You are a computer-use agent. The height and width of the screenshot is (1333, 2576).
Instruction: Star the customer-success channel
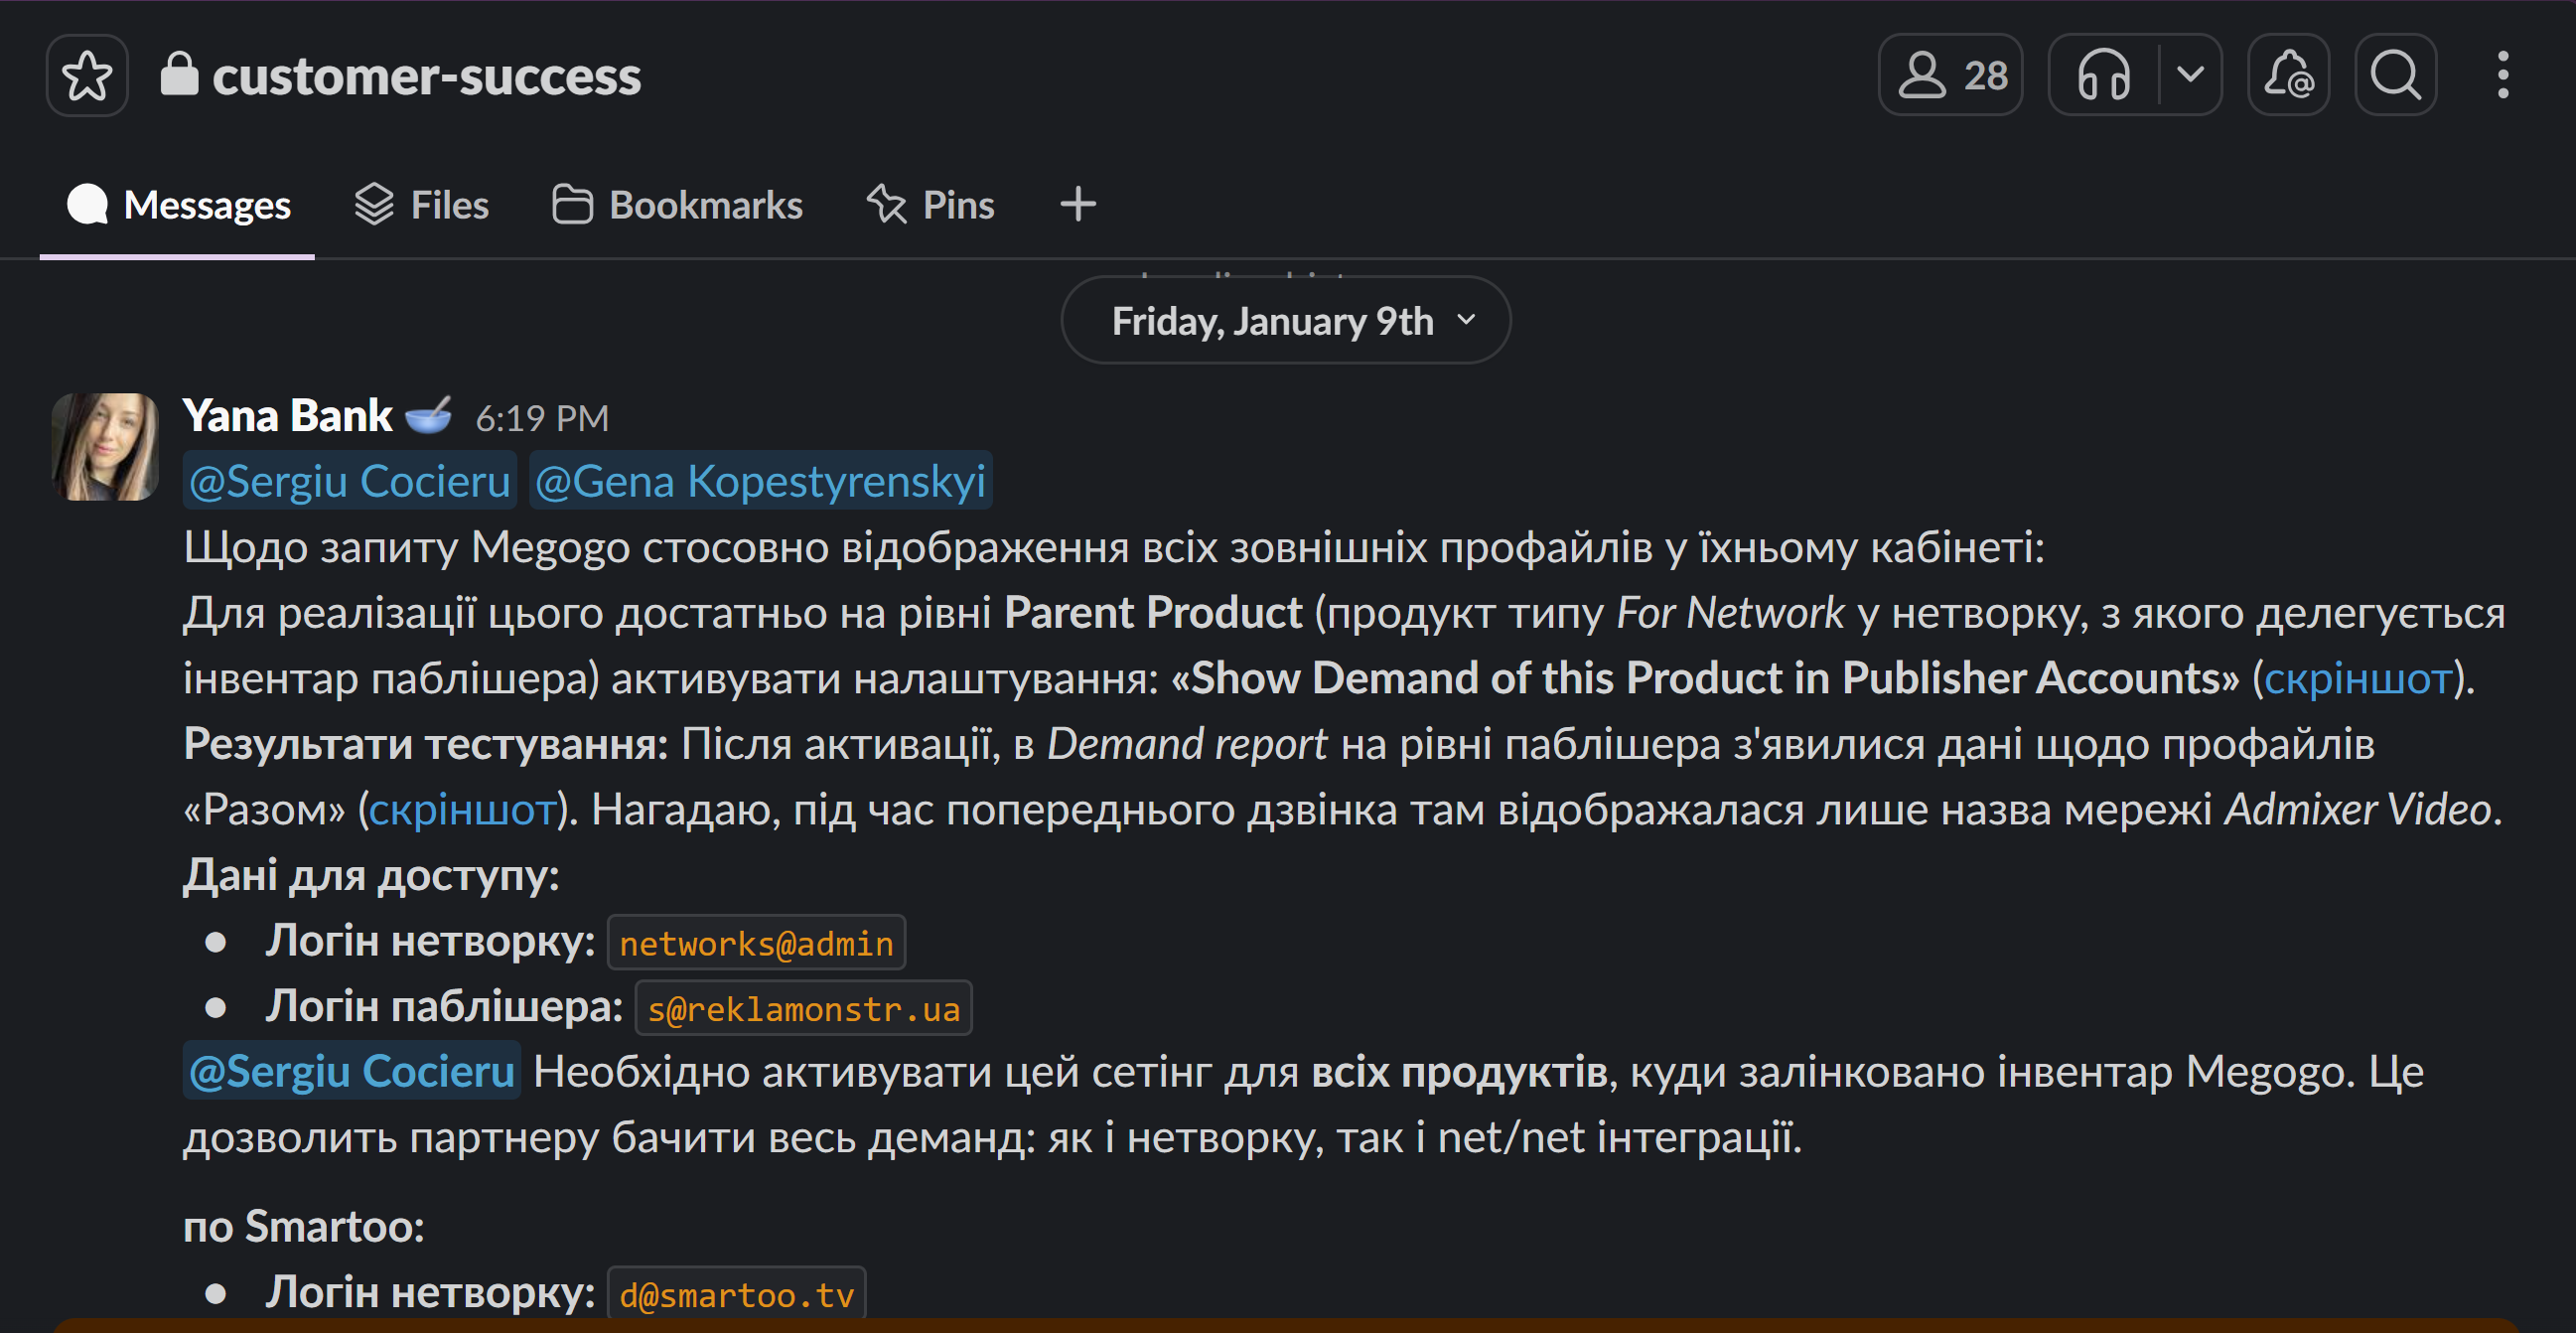click(x=87, y=76)
